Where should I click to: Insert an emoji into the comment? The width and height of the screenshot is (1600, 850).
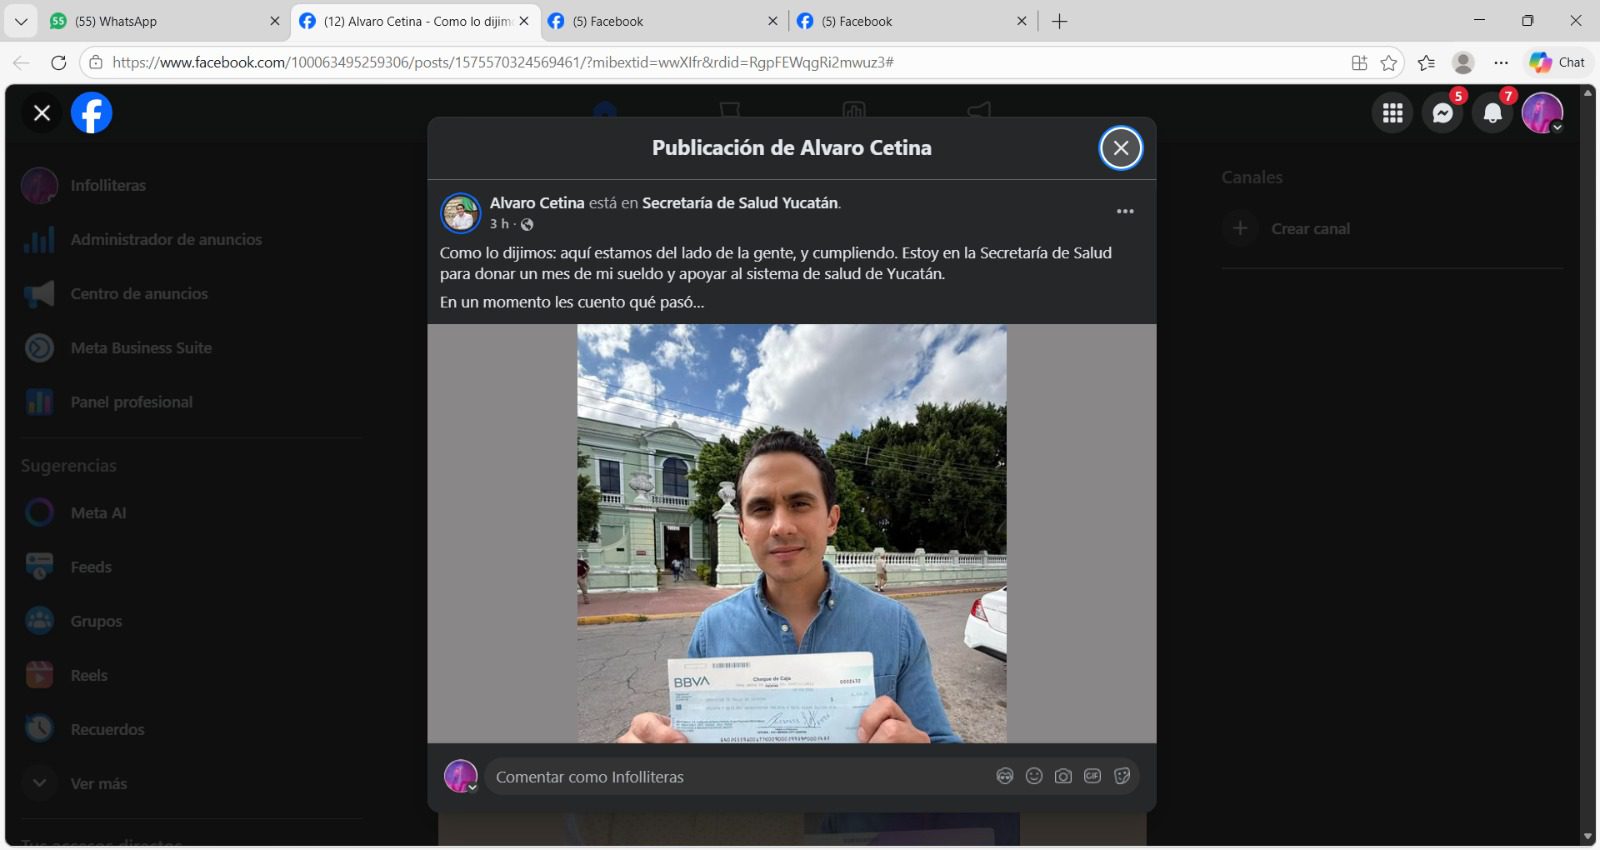point(1034,776)
